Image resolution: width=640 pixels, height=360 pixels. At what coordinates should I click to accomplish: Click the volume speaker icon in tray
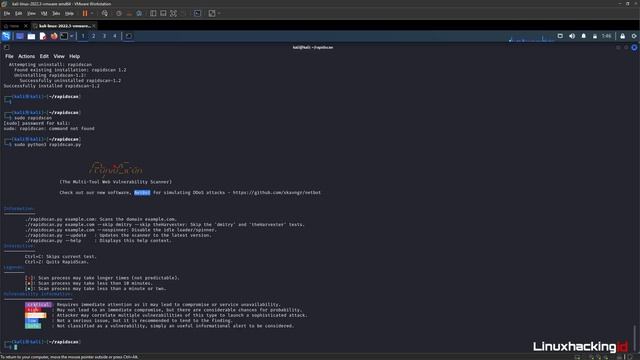[x=572, y=36]
